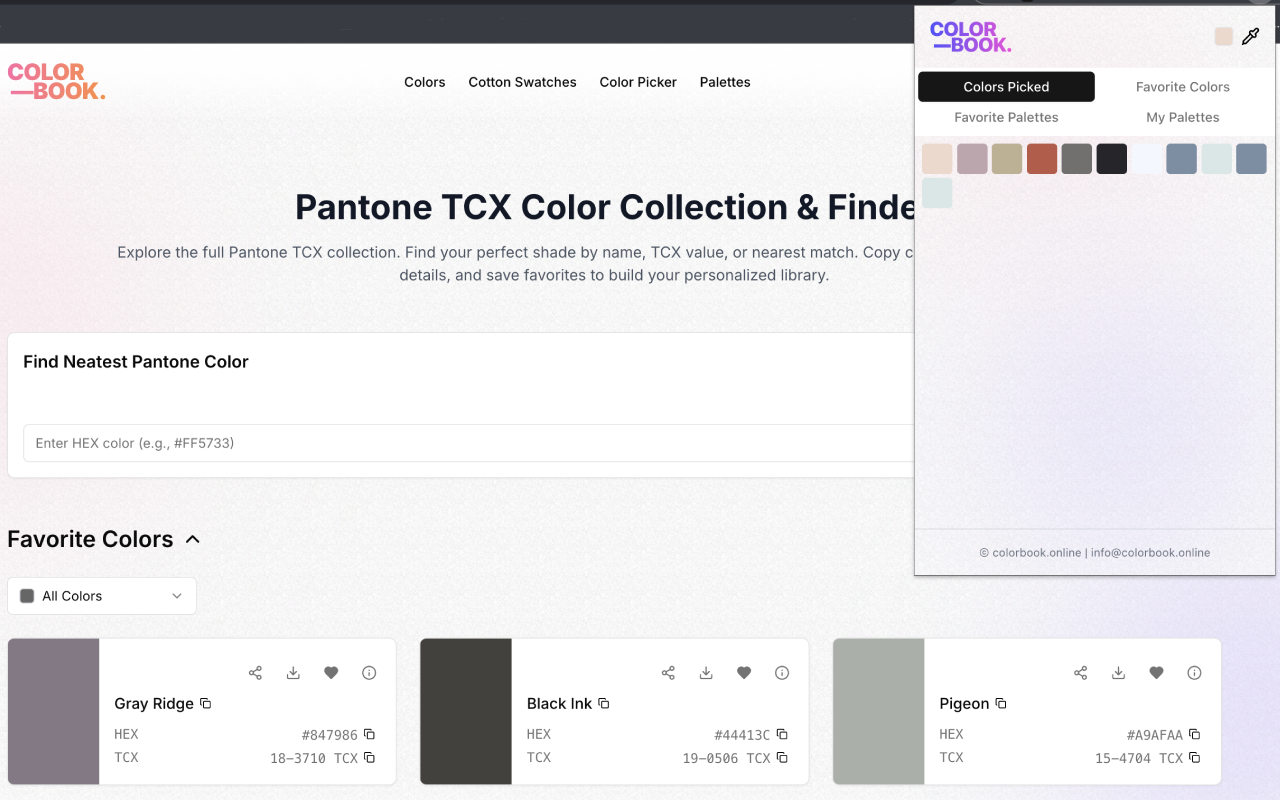Select the Favorite Palettes tab
This screenshot has height=800, width=1280.
click(1006, 117)
